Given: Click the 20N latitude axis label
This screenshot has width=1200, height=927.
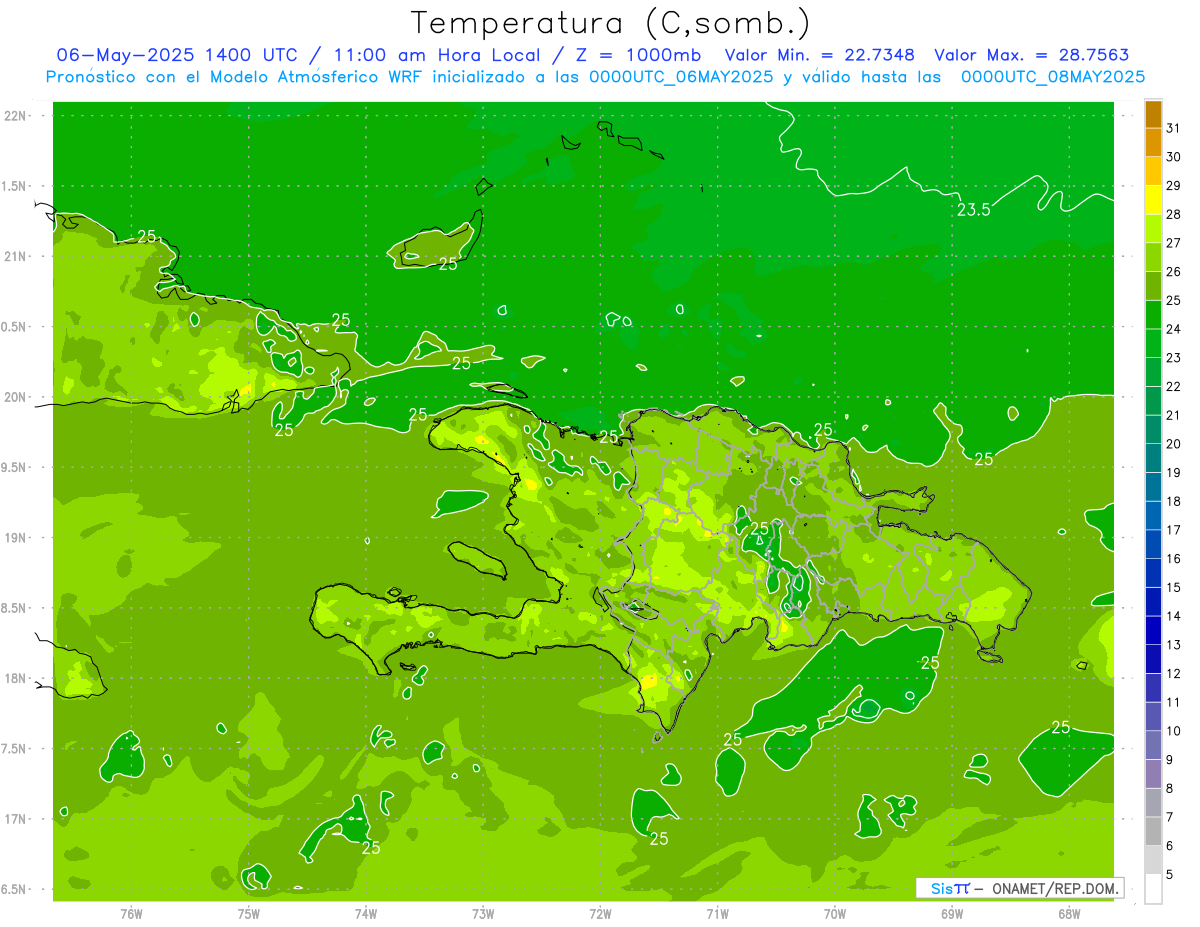Looking at the screenshot, I should point(15,397).
